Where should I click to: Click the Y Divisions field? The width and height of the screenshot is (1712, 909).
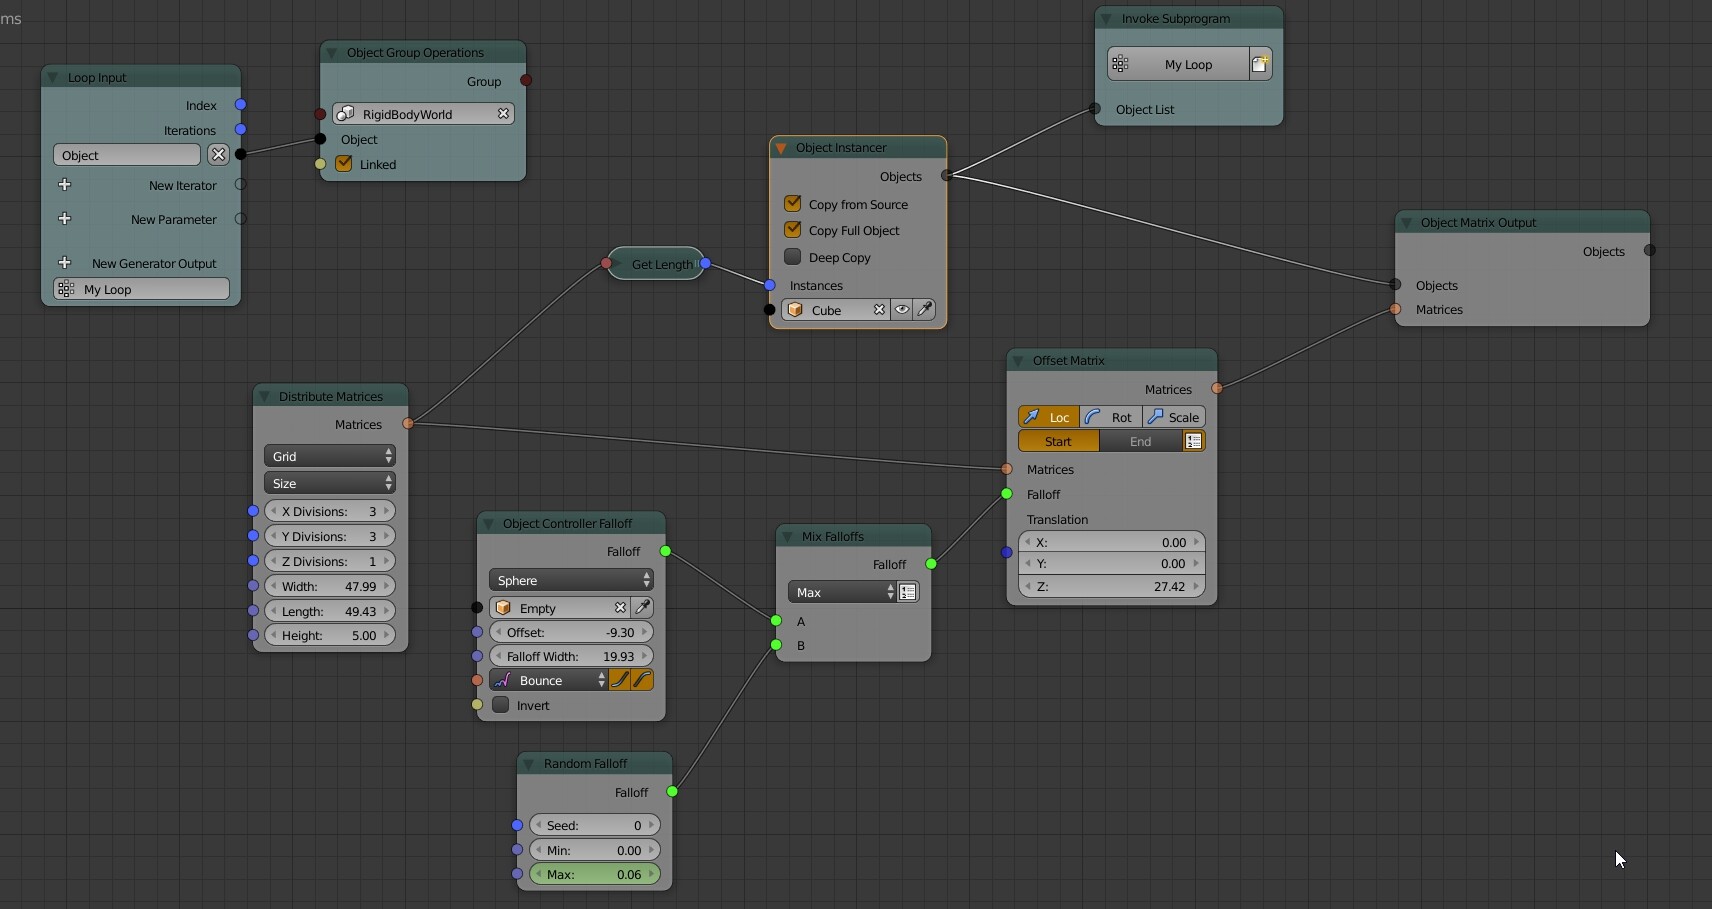[330, 536]
